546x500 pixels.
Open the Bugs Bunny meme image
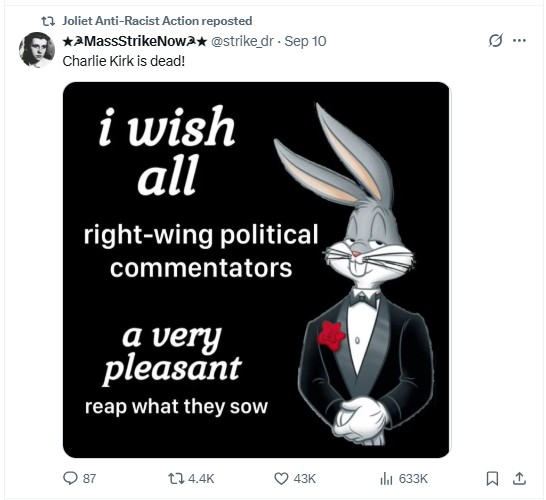(x=256, y=270)
